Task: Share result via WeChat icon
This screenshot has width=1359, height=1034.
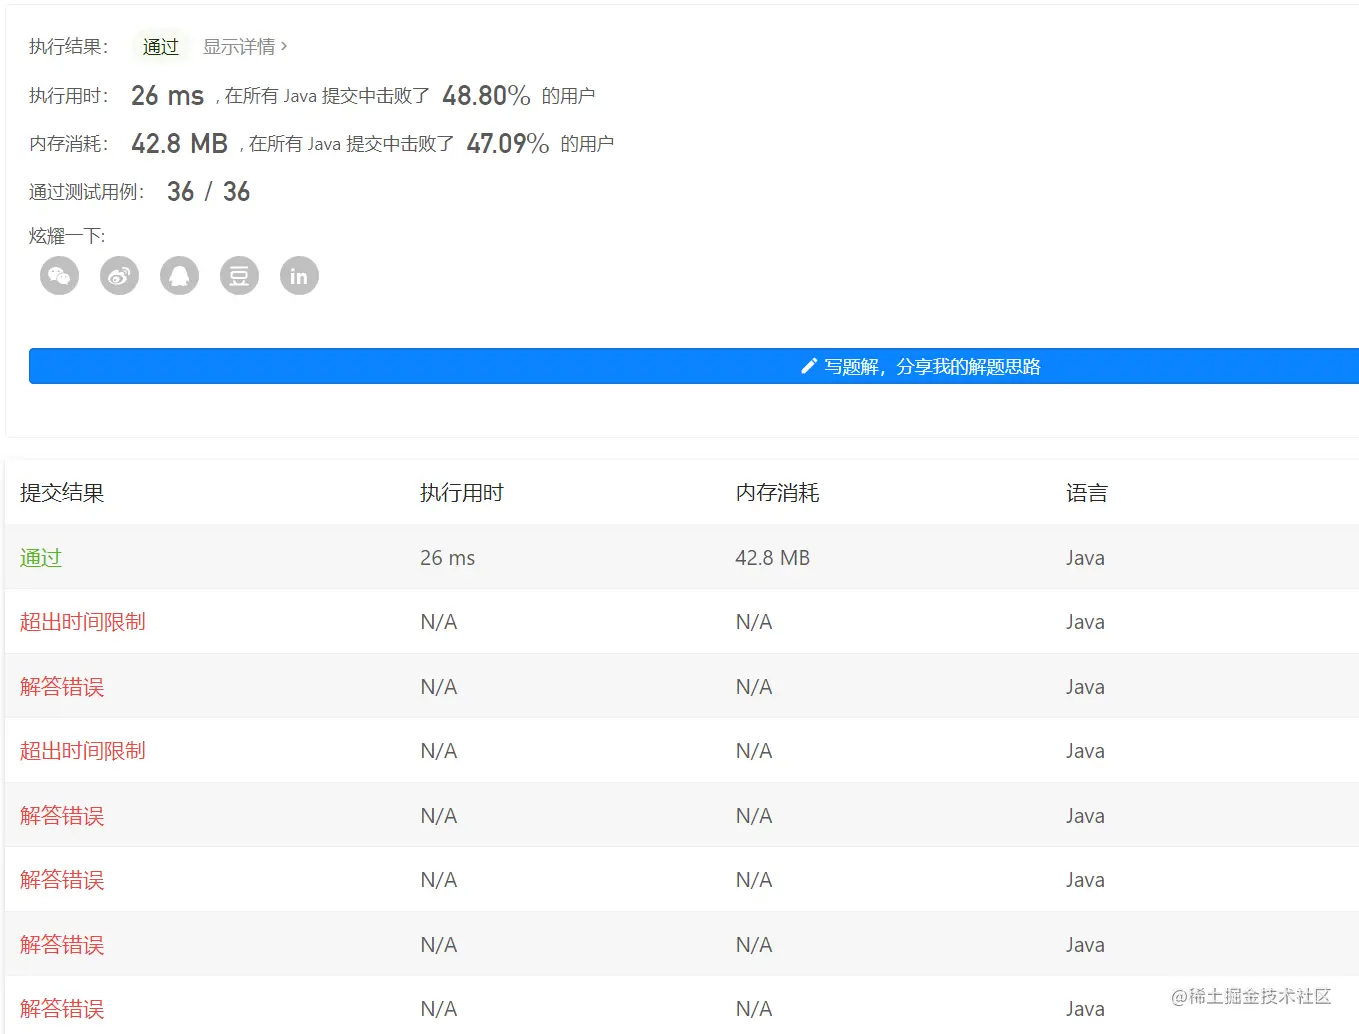Action: pos(59,276)
